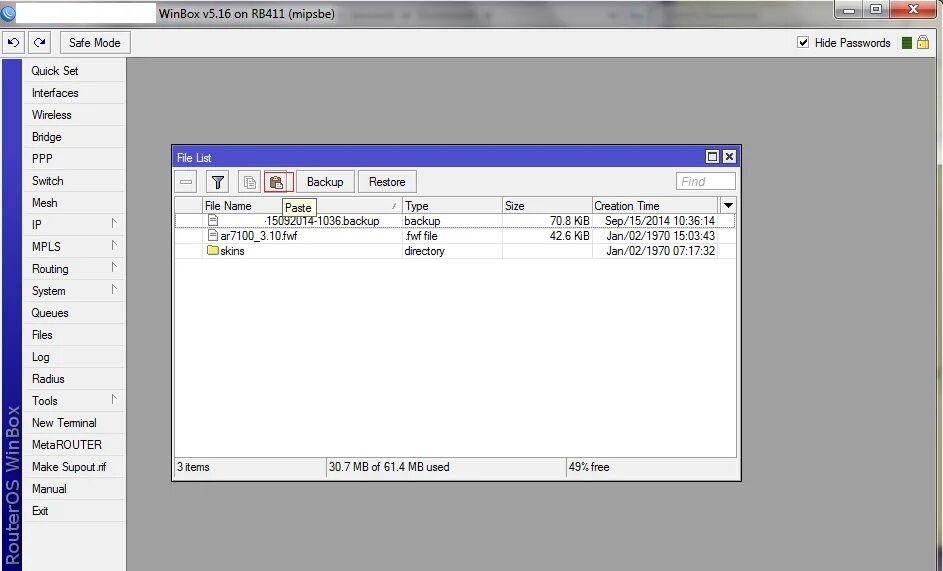
Task: Select the 15092014-1036.backup file row
Action: (455, 221)
